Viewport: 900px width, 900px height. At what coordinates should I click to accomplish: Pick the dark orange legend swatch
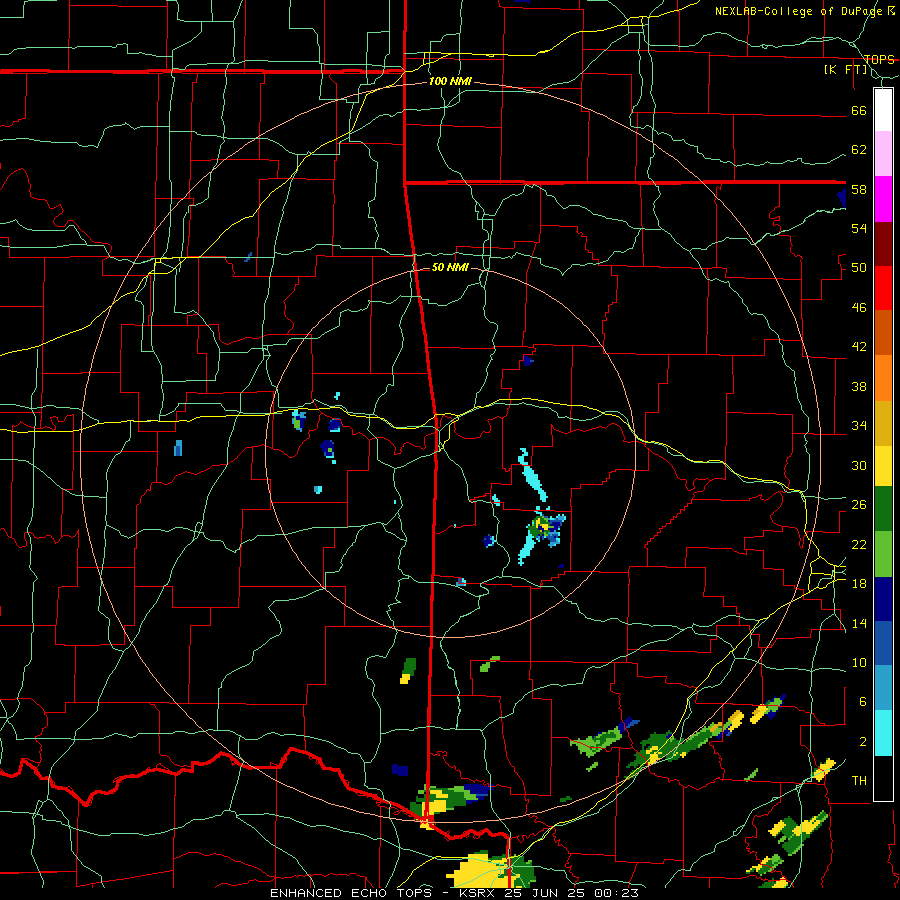tap(883, 332)
